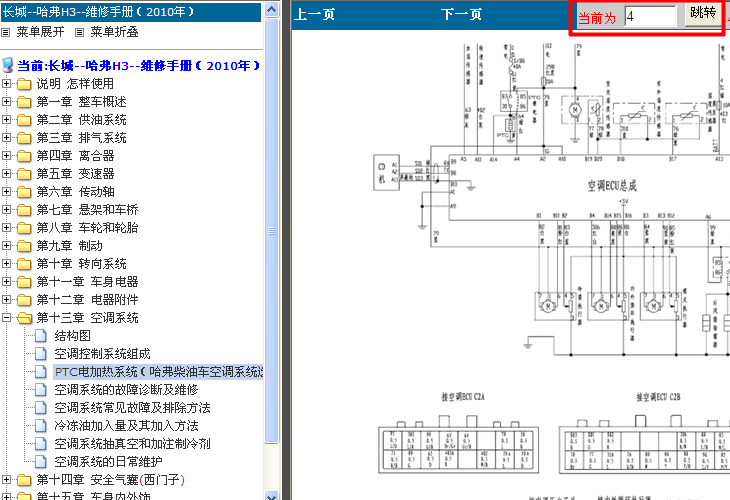The height and width of the screenshot is (500, 730).
Task: Expand 第七章 悬架和车桥 tree node
Action: 7,209
